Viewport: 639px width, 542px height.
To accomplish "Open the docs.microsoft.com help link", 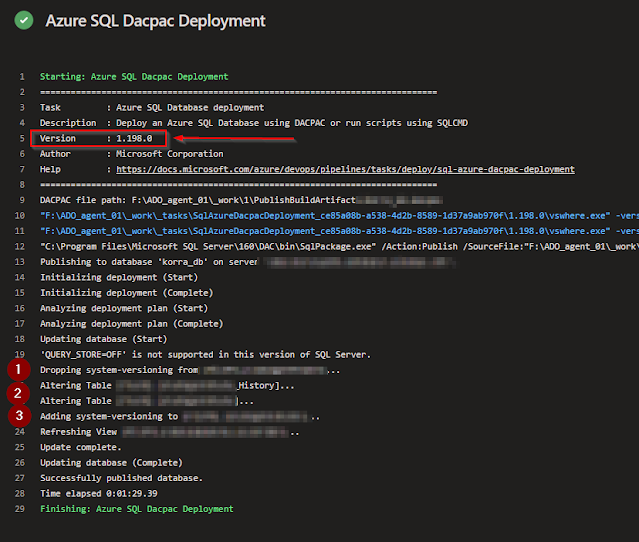I will tap(345, 169).
